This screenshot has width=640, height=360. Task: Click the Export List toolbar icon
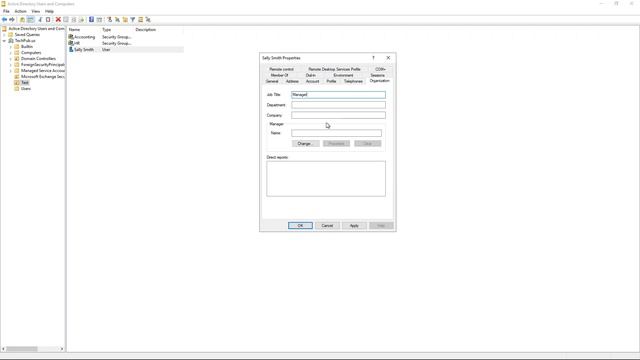81,20
